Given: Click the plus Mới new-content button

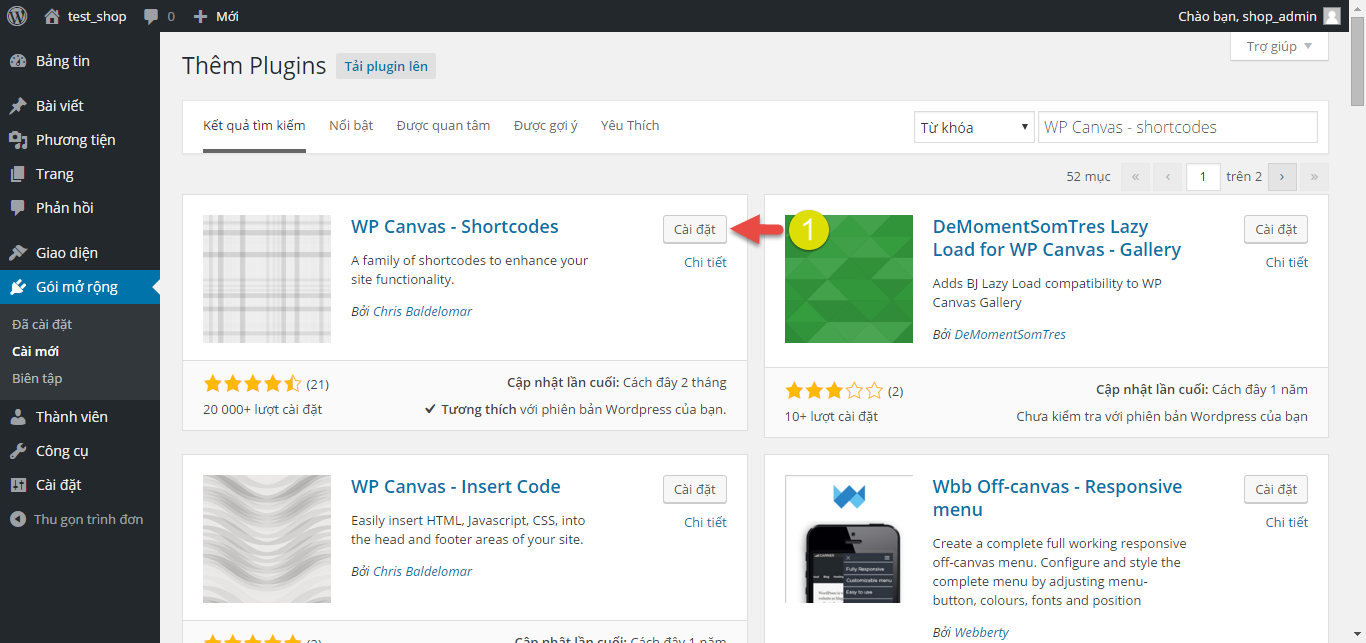Looking at the screenshot, I should tap(215, 16).
